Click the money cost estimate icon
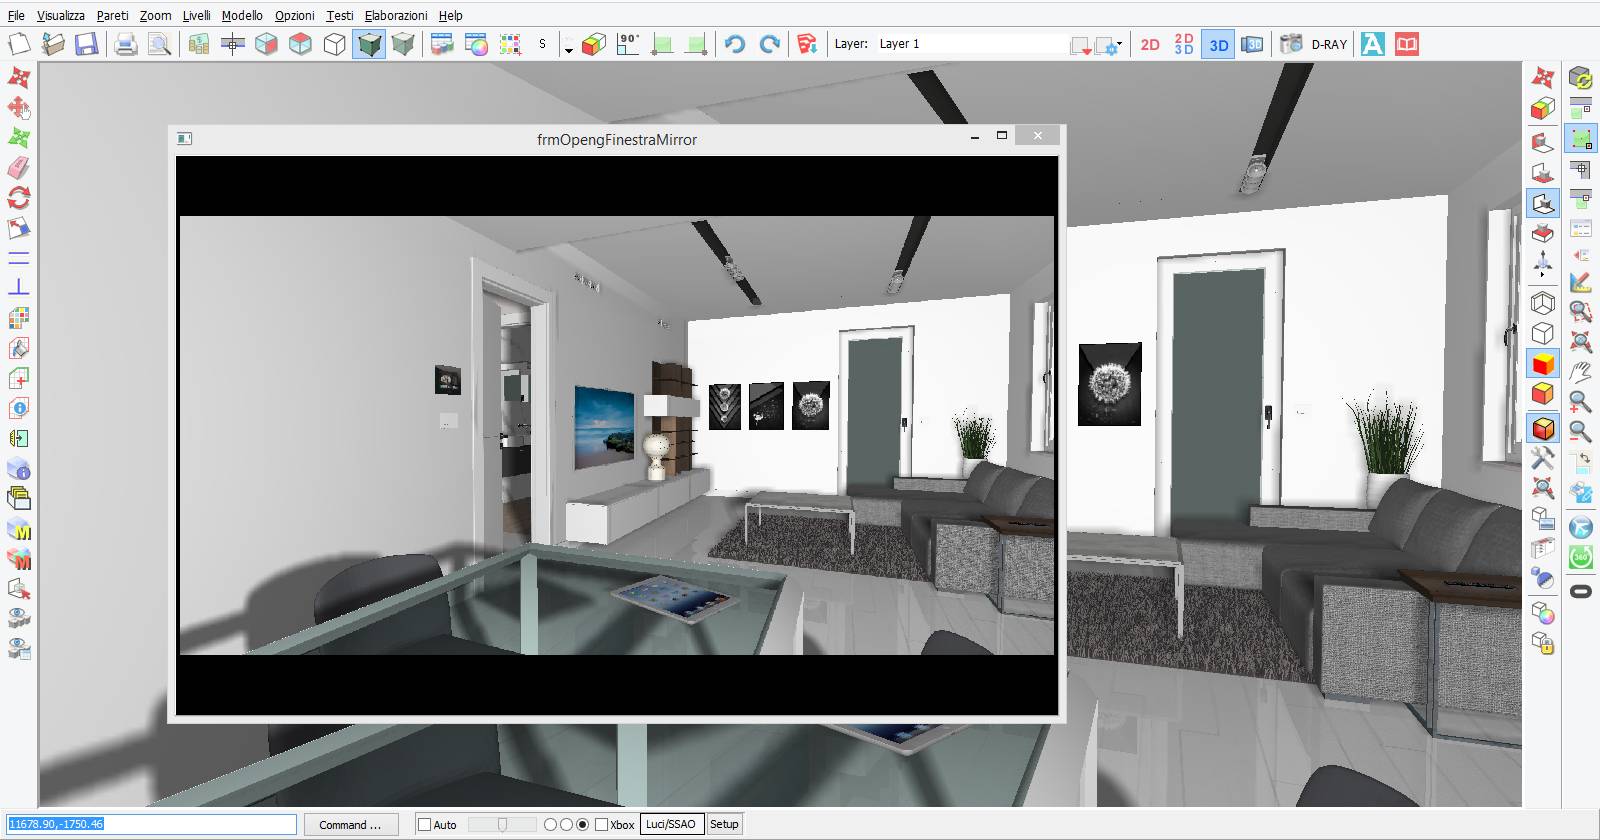 199,44
